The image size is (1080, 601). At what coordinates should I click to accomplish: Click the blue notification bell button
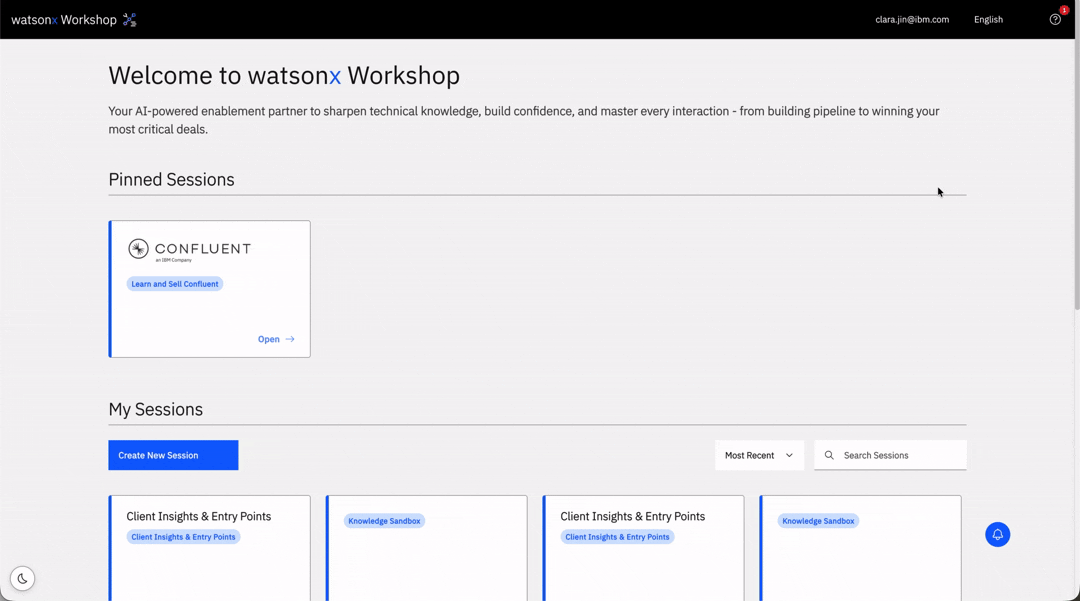[997, 534]
